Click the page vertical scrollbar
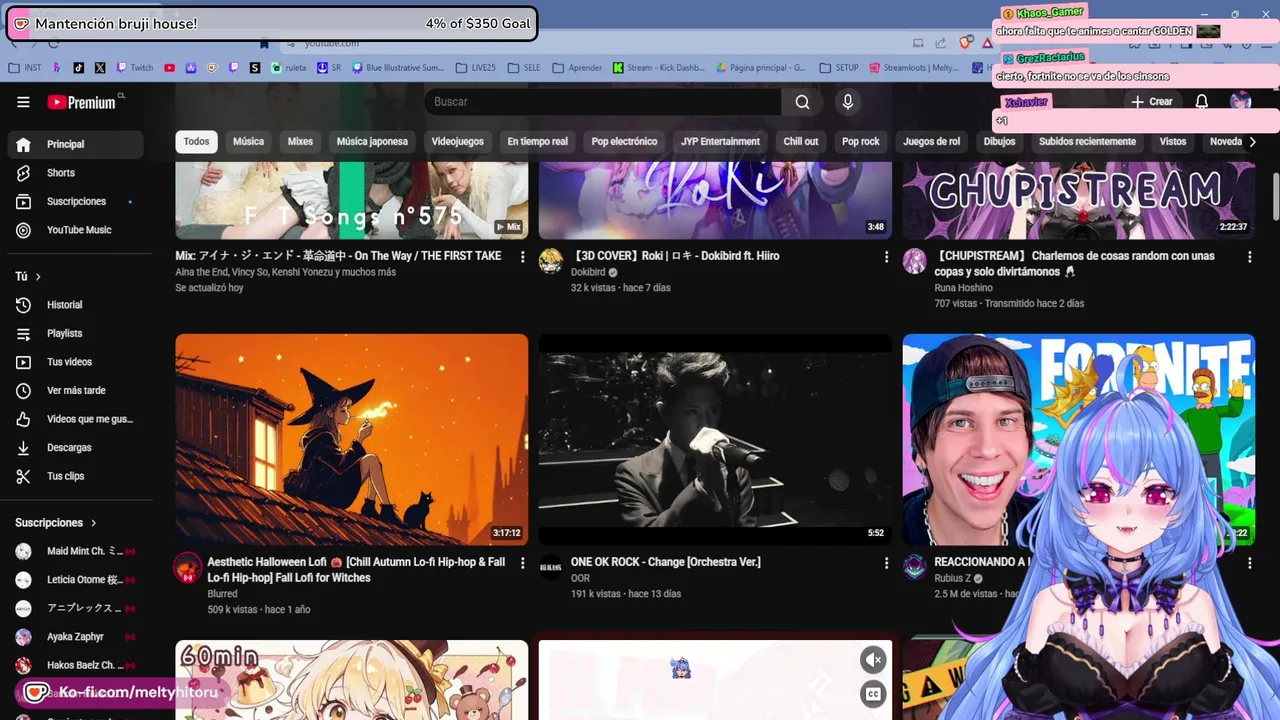 point(1275,196)
